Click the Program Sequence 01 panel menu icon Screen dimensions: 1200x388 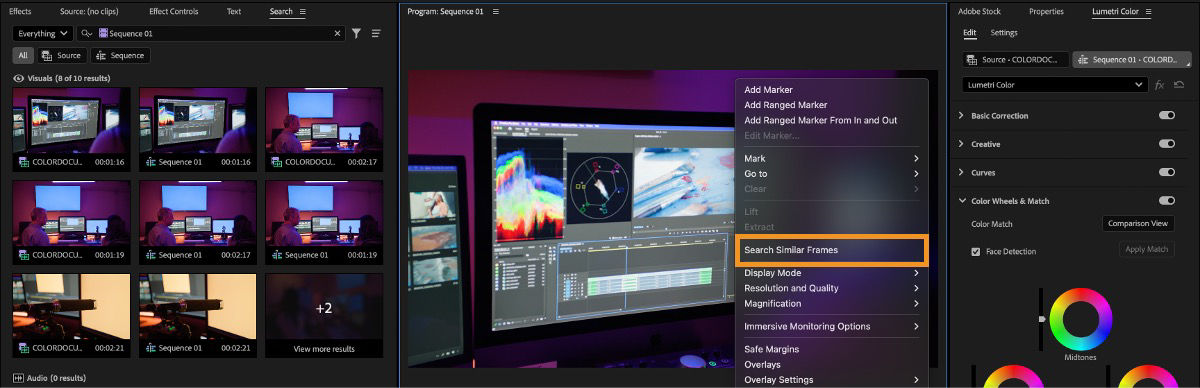[495, 12]
